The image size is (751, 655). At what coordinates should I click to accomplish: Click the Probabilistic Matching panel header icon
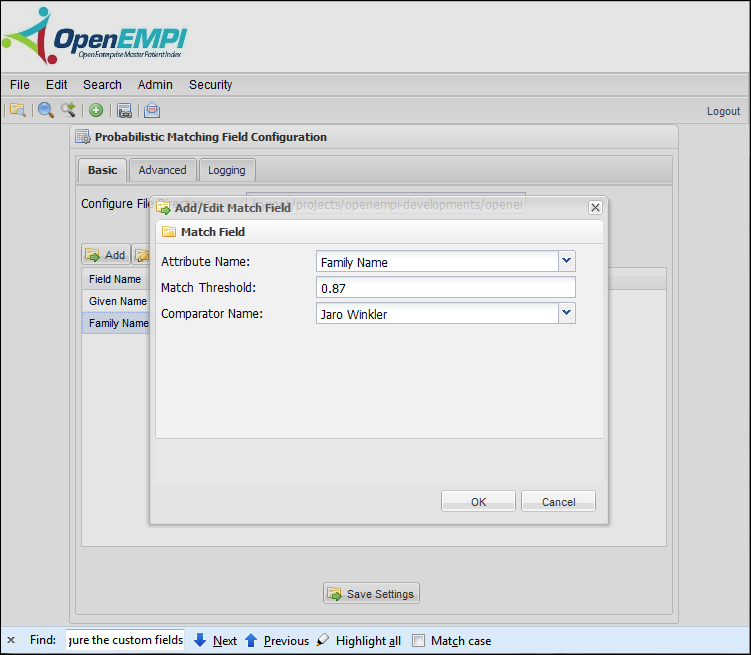82,137
